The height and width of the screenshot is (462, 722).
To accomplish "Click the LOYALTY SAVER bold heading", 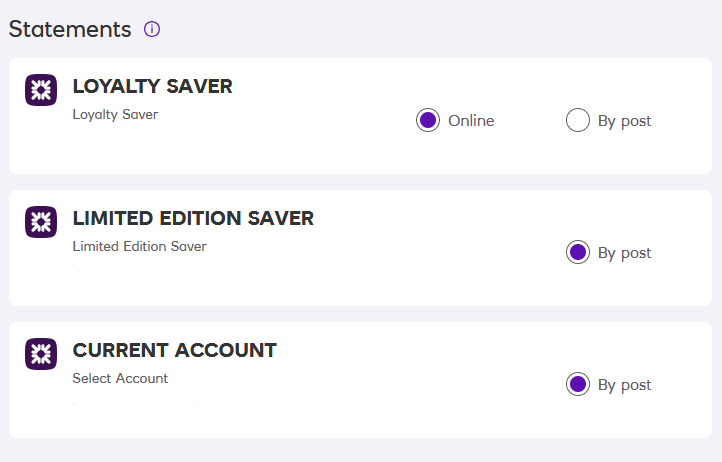I will coord(152,87).
